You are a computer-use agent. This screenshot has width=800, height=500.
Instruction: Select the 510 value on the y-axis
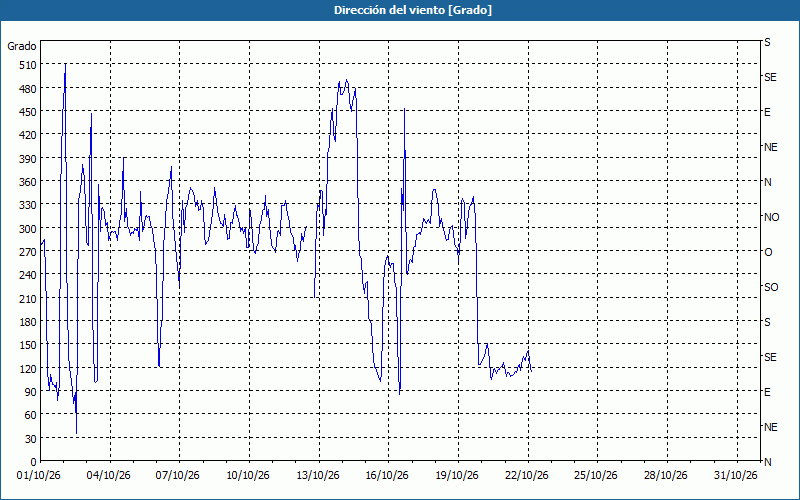28,65
